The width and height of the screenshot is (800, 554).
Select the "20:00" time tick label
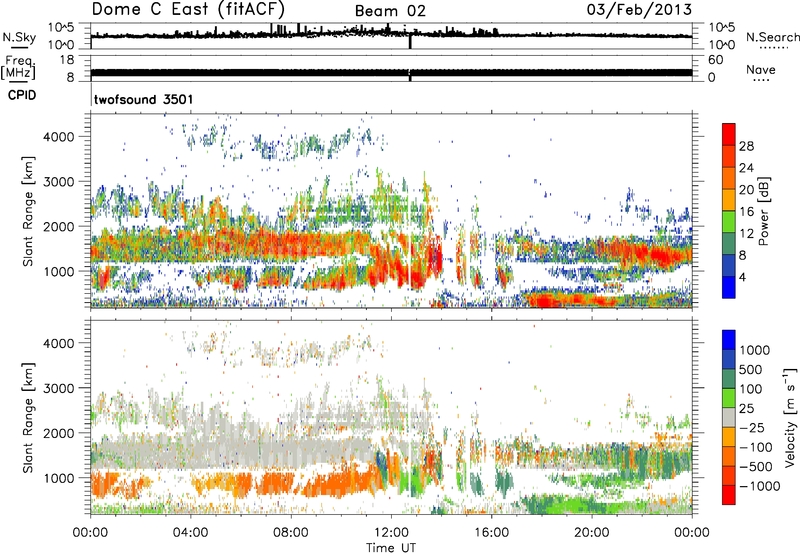[592, 533]
